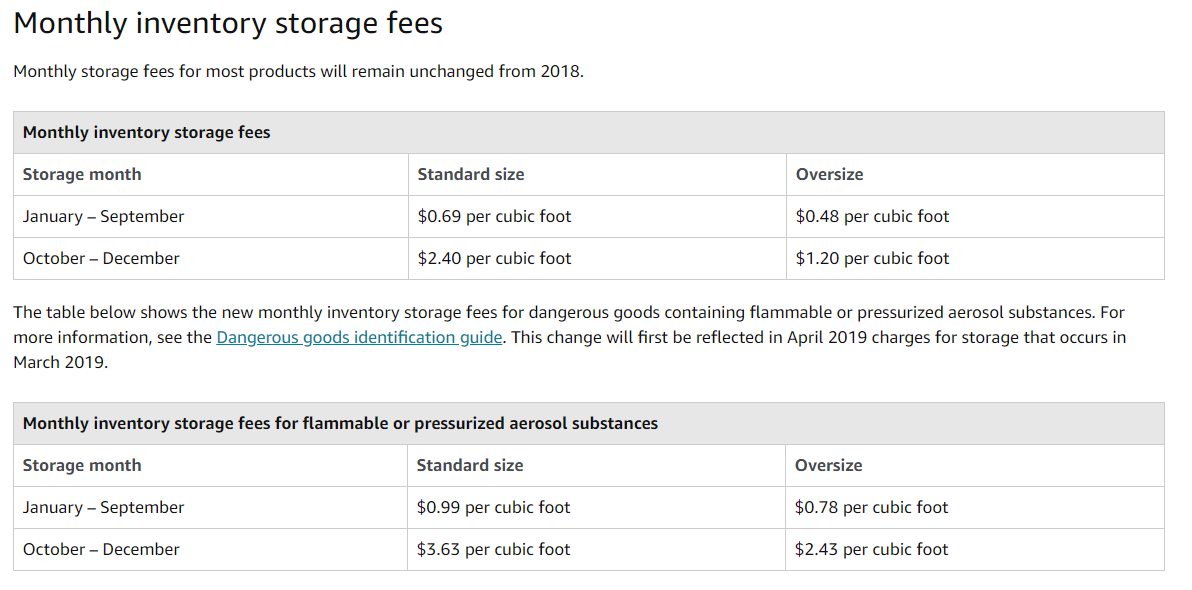Click the $2.43 per cubic foot cell
The width and height of the screenshot is (1192, 590).
click(x=975, y=550)
